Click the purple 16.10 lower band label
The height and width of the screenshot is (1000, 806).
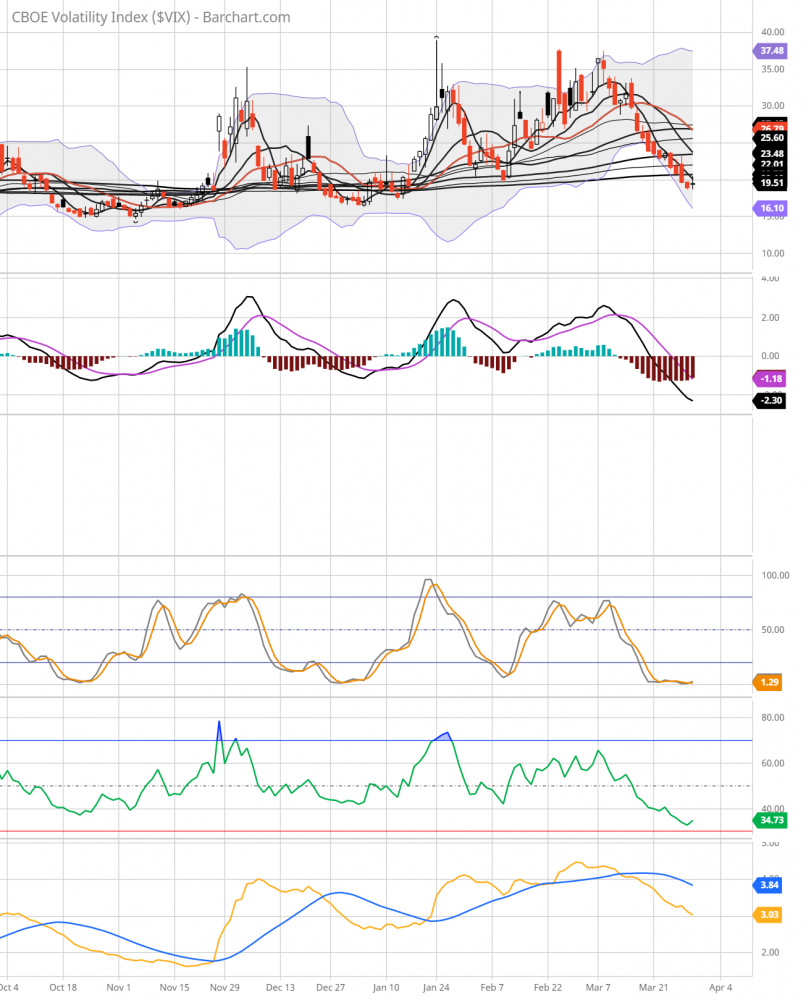tap(770, 208)
